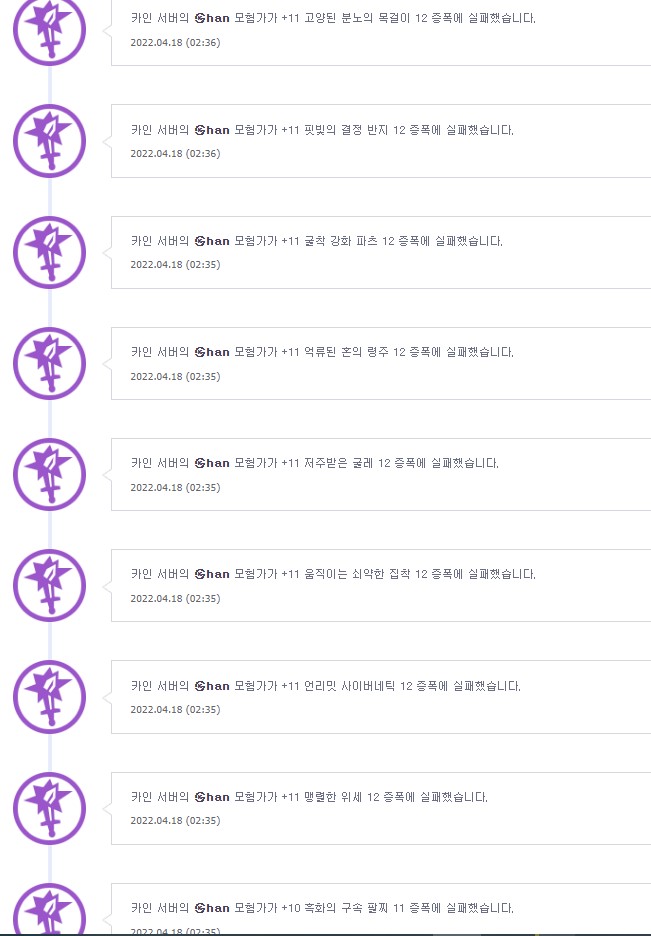The image size is (651, 936).
Task: Click the icon next to 움직이는 쇠약한 집착
Action: pos(50,585)
